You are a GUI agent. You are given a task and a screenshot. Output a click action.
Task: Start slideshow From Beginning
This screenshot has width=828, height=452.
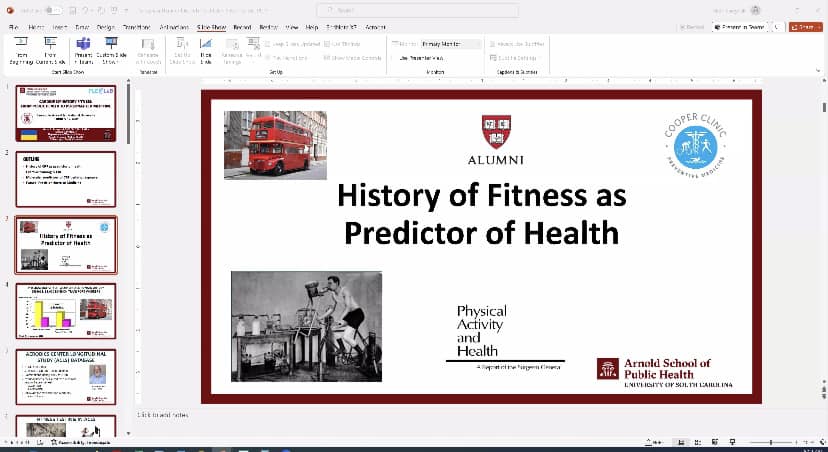21,49
